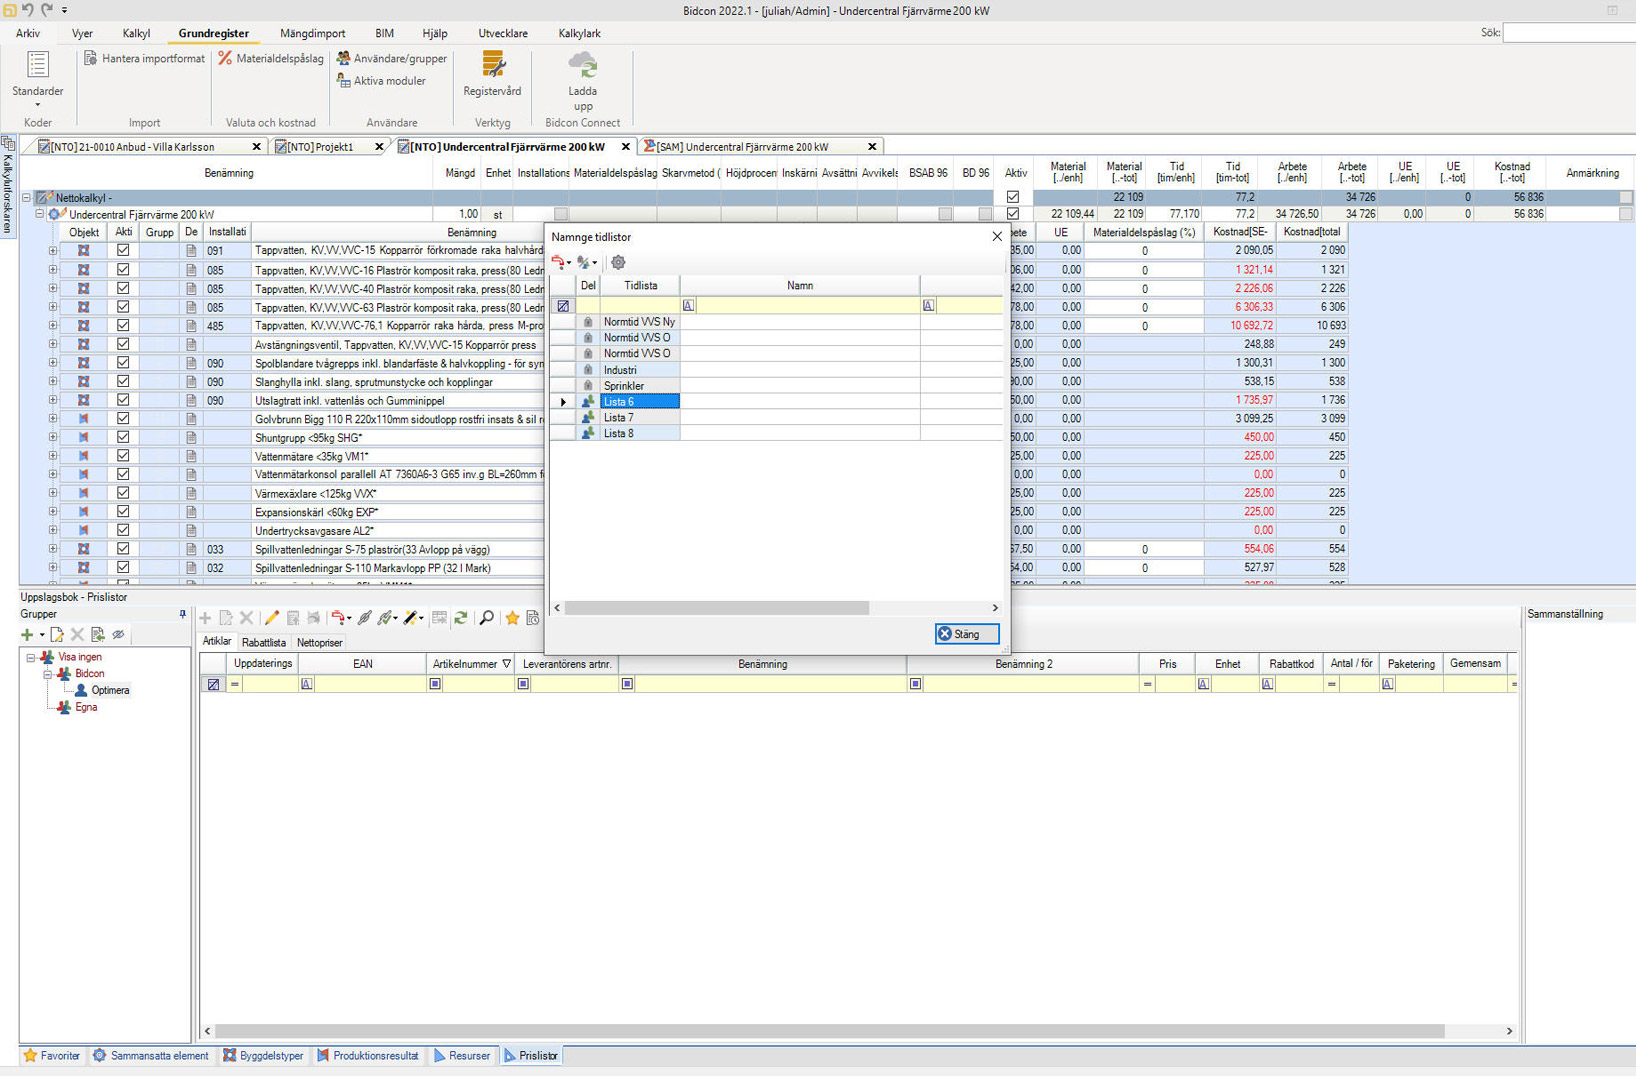Image resolution: width=1636 pixels, height=1076 pixels.
Task: Click the settings gear in Namnge tidlistor dialog
Action: pos(618,262)
